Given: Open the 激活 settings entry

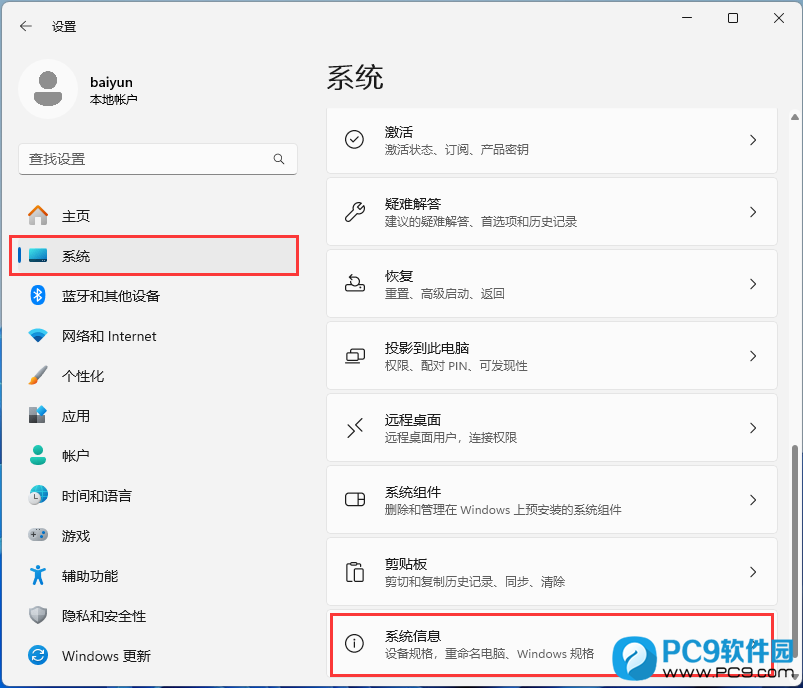Looking at the screenshot, I should pos(552,140).
